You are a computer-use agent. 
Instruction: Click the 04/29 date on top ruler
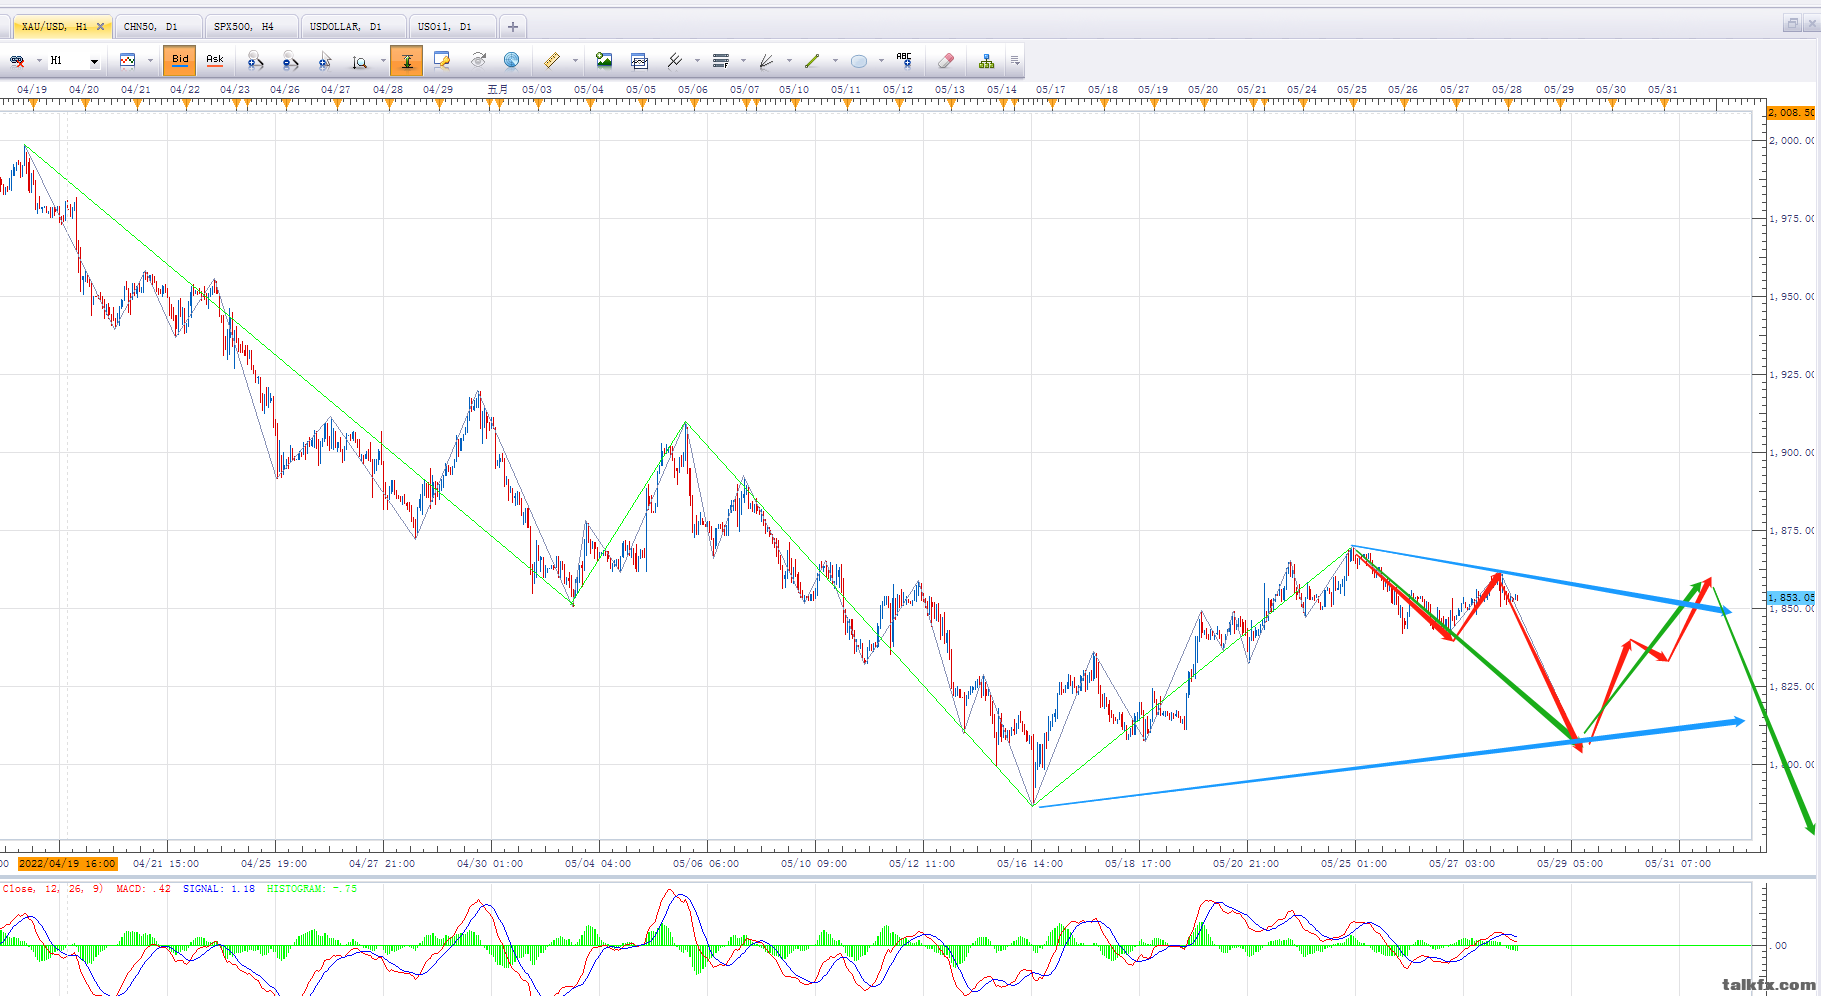(x=438, y=89)
